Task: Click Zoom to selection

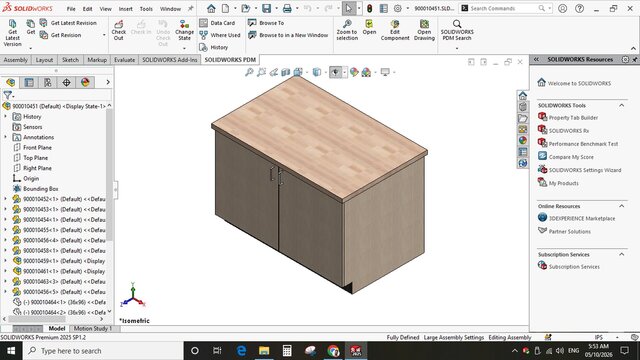Action: click(x=347, y=31)
